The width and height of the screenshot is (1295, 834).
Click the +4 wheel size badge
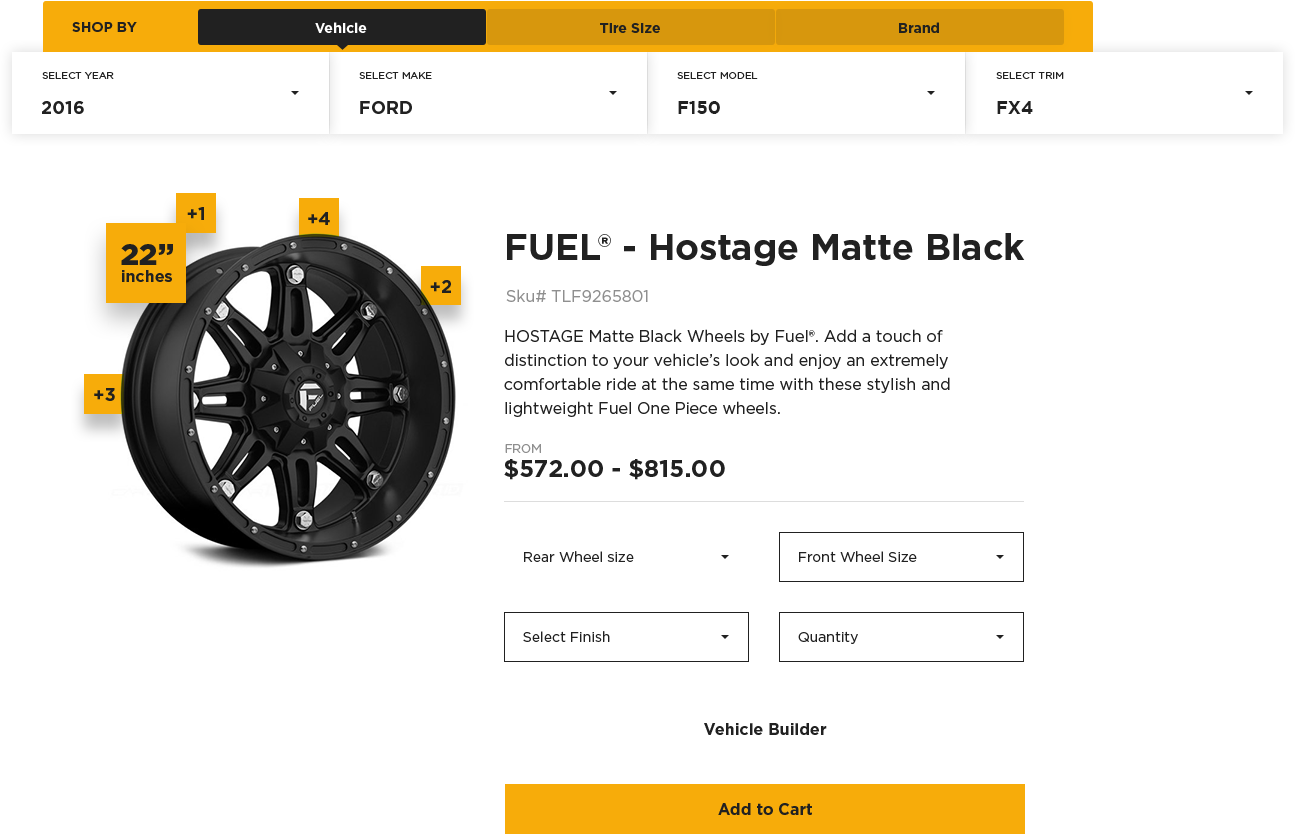(x=319, y=218)
